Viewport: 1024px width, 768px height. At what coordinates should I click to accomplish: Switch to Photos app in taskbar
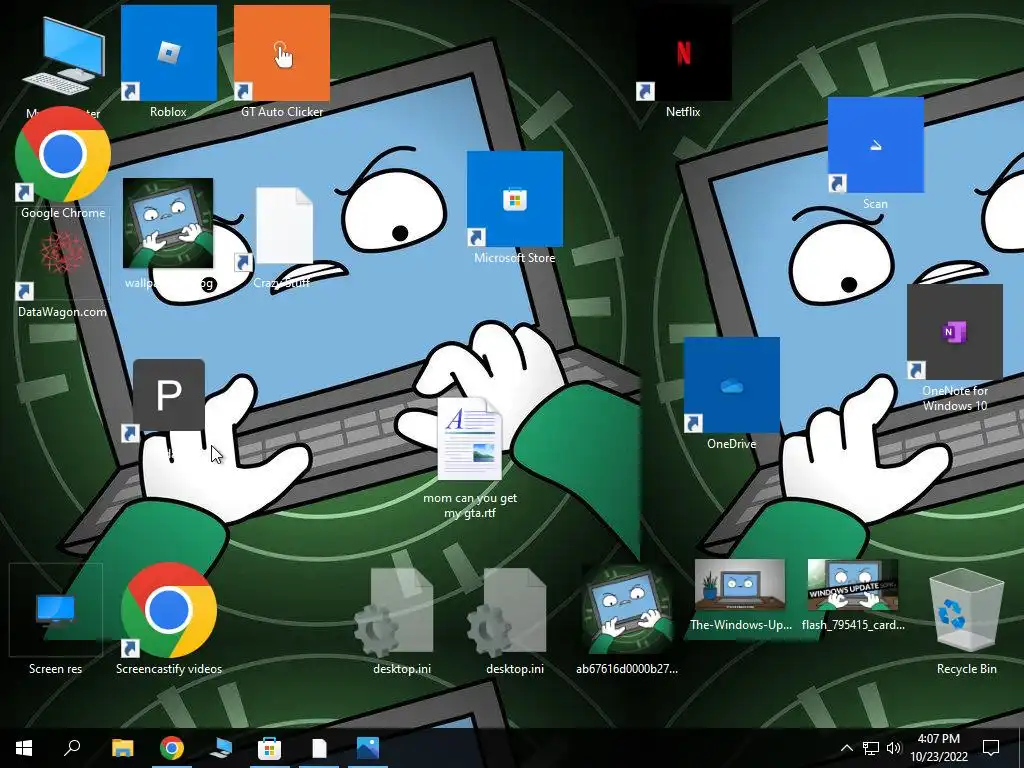(x=368, y=748)
